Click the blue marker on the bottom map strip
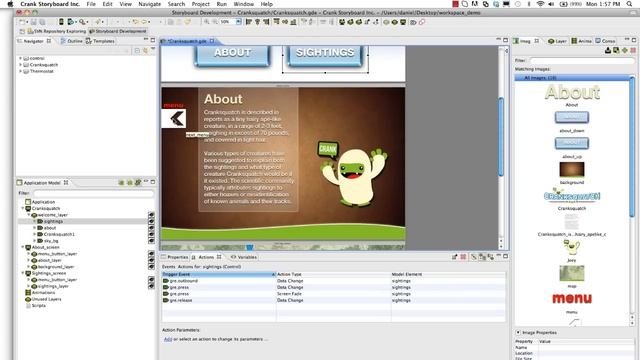The image size is (640, 360). pos(250,247)
